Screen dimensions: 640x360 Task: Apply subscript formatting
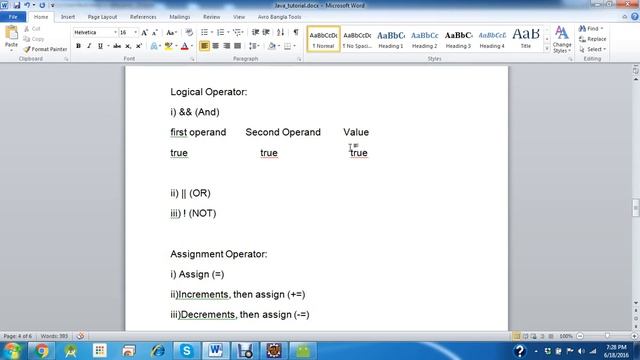click(x=128, y=46)
